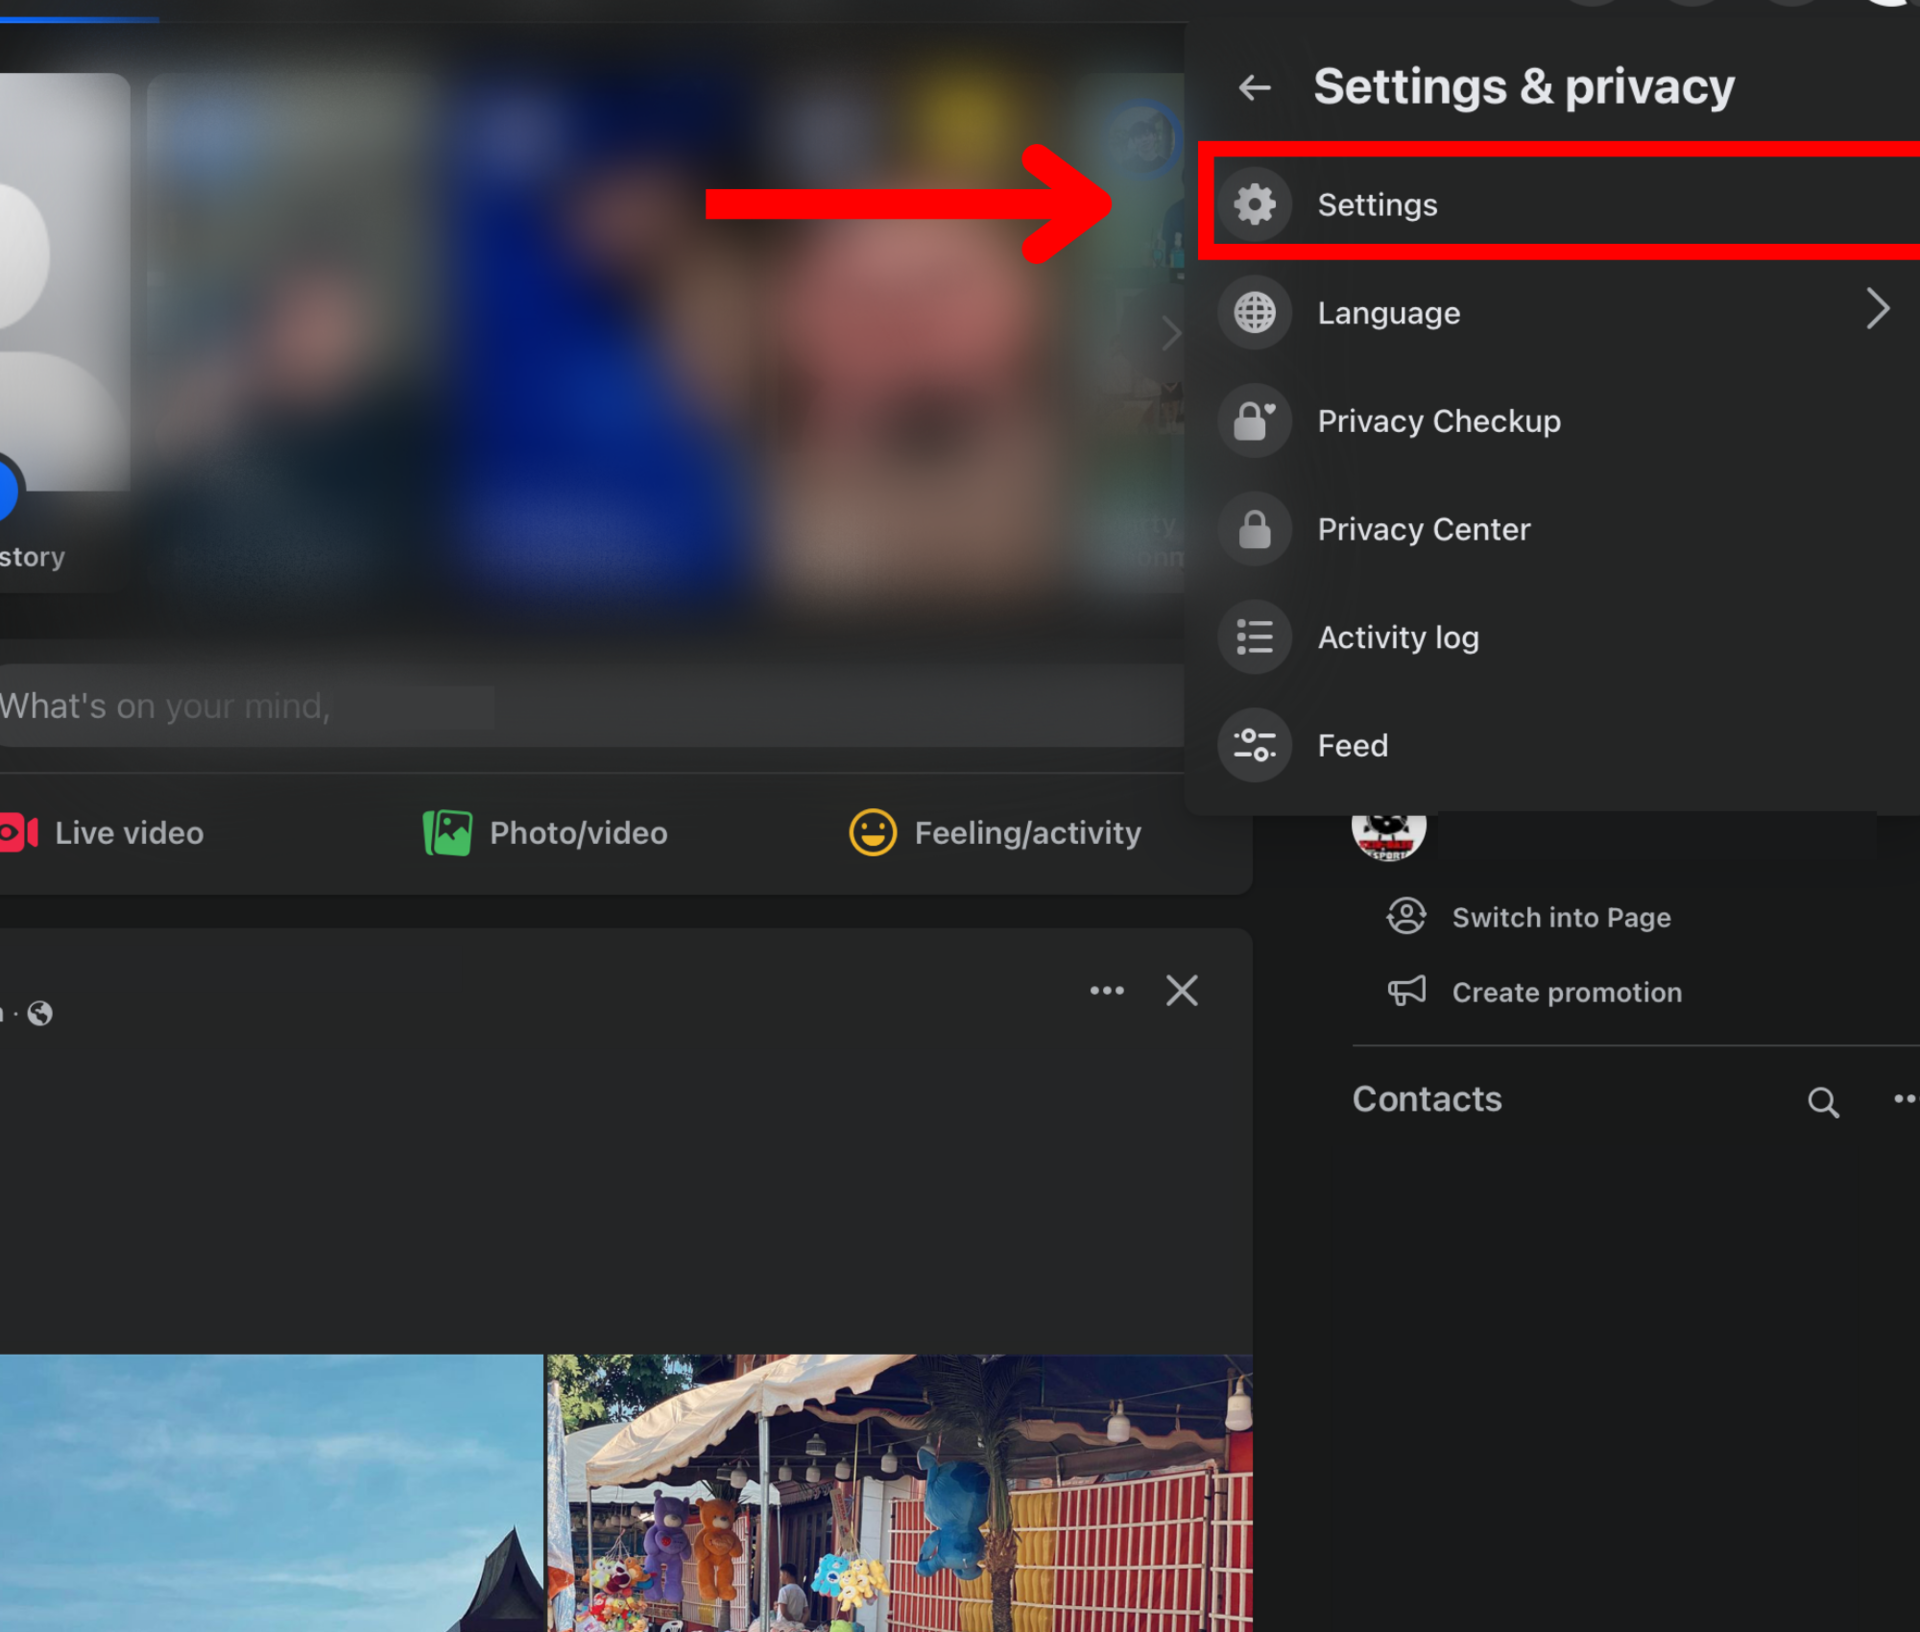
Task: Click the Settings gear icon
Action: 1254,205
